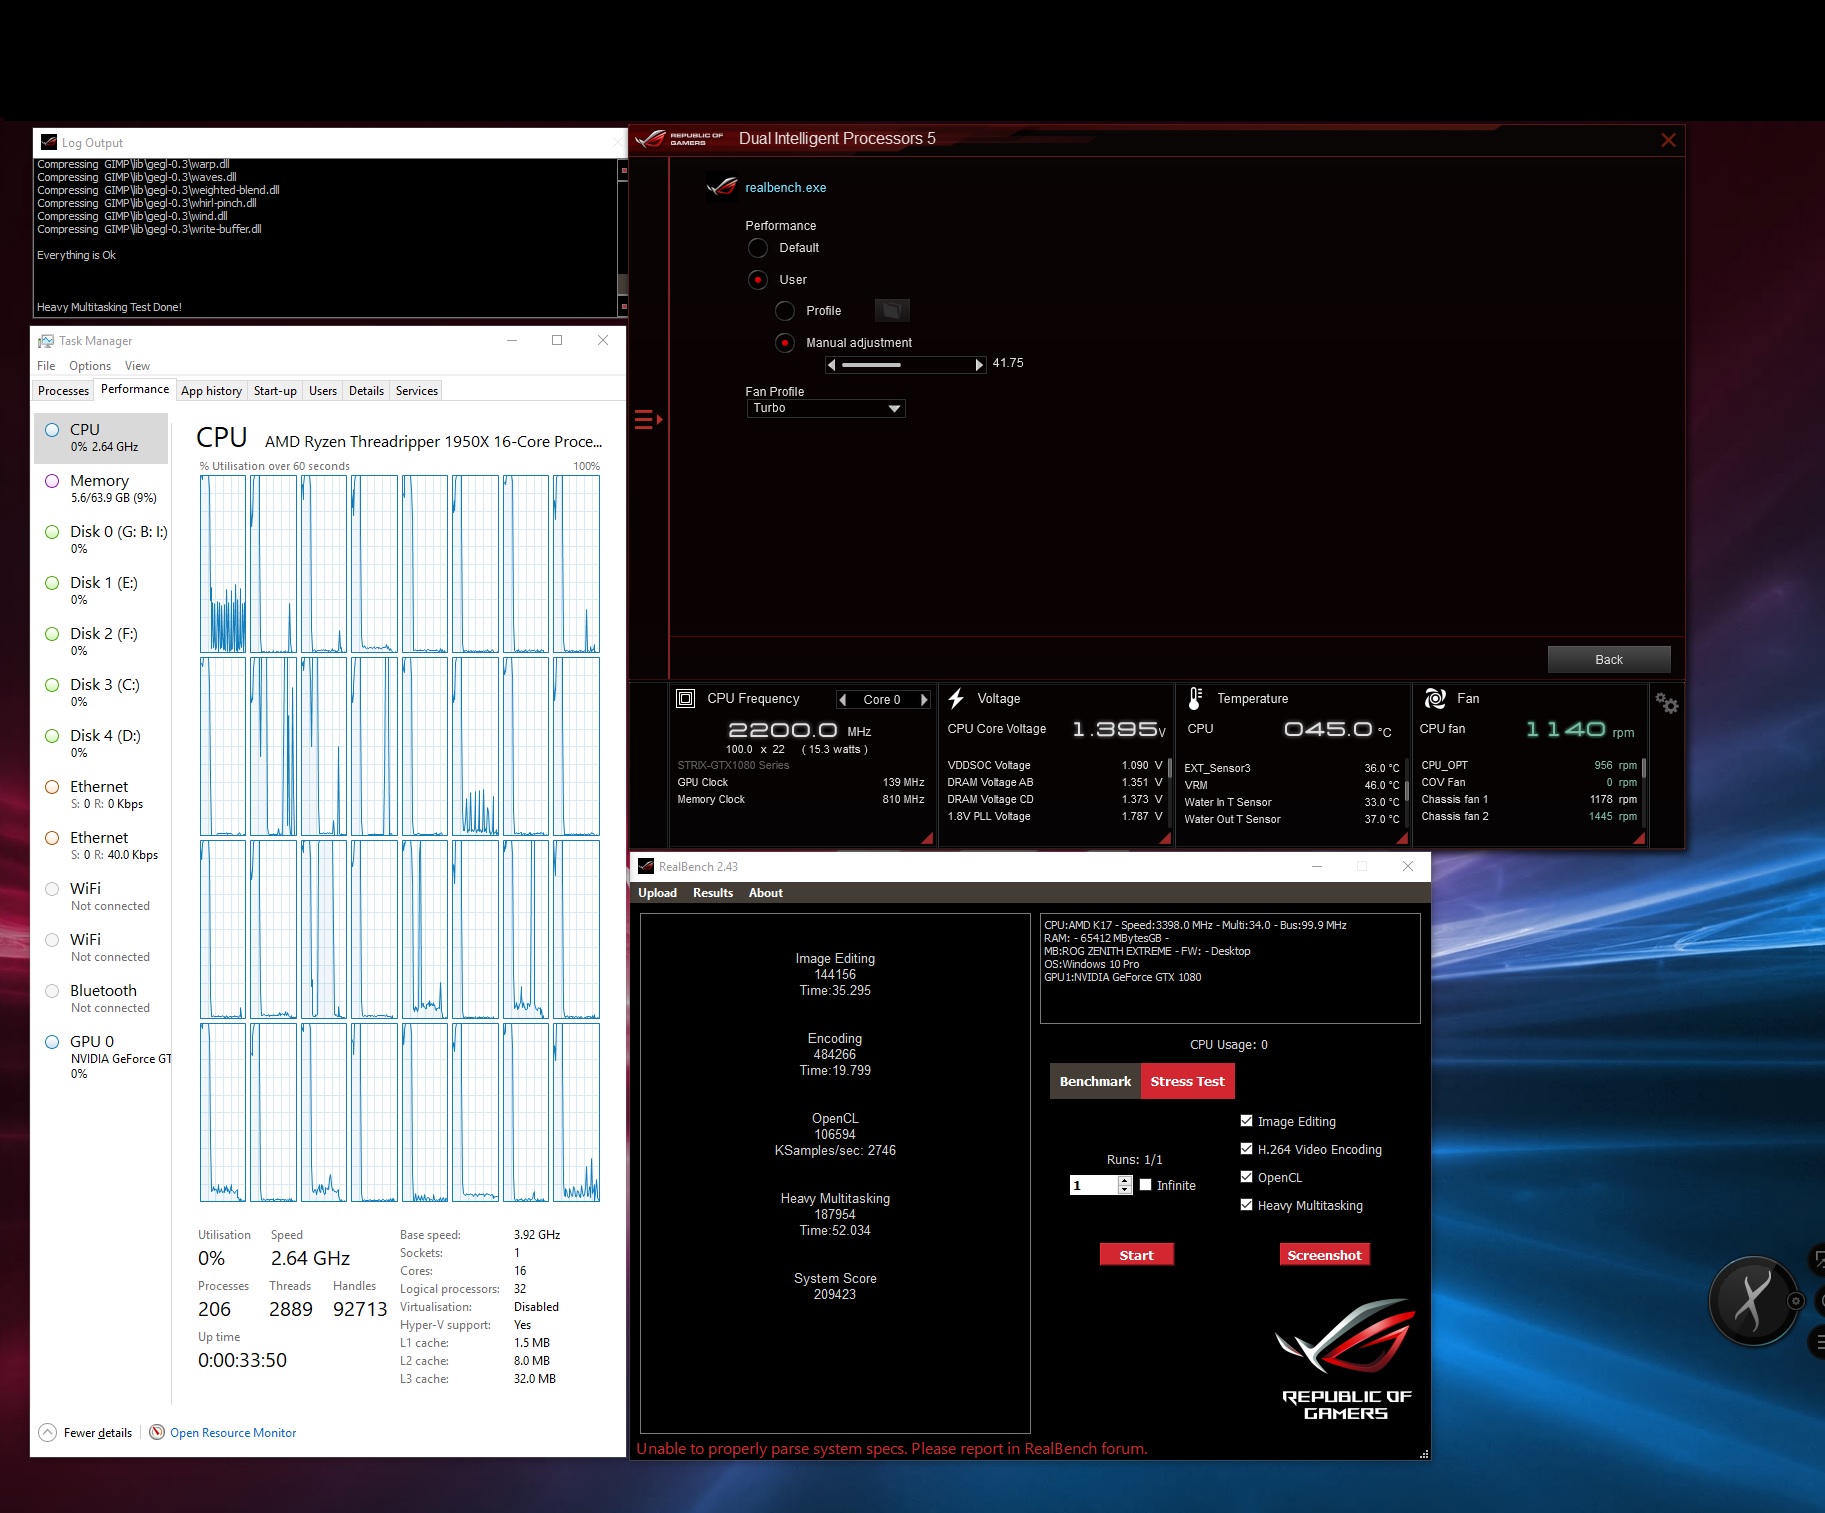This screenshot has width=1825, height=1513.
Task: Click previous core arrow beside Core 0
Action: [842, 700]
